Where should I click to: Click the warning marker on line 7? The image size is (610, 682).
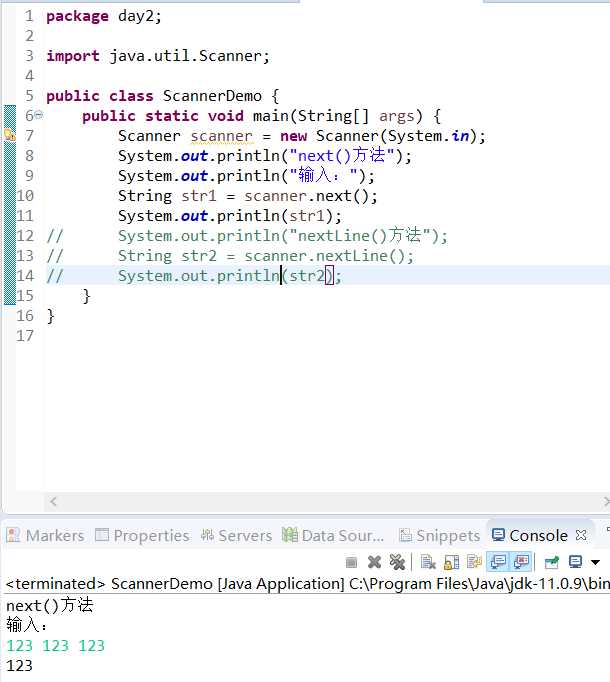[x=10, y=135]
